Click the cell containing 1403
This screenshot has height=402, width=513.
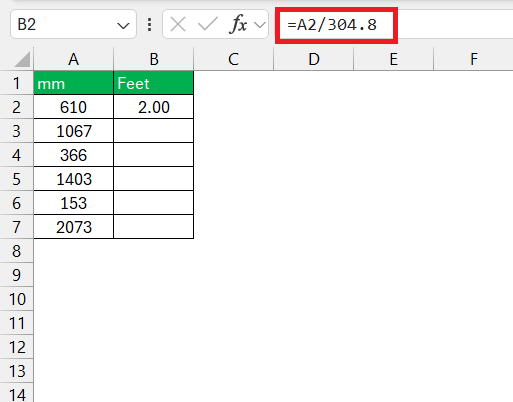(x=73, y=179)
